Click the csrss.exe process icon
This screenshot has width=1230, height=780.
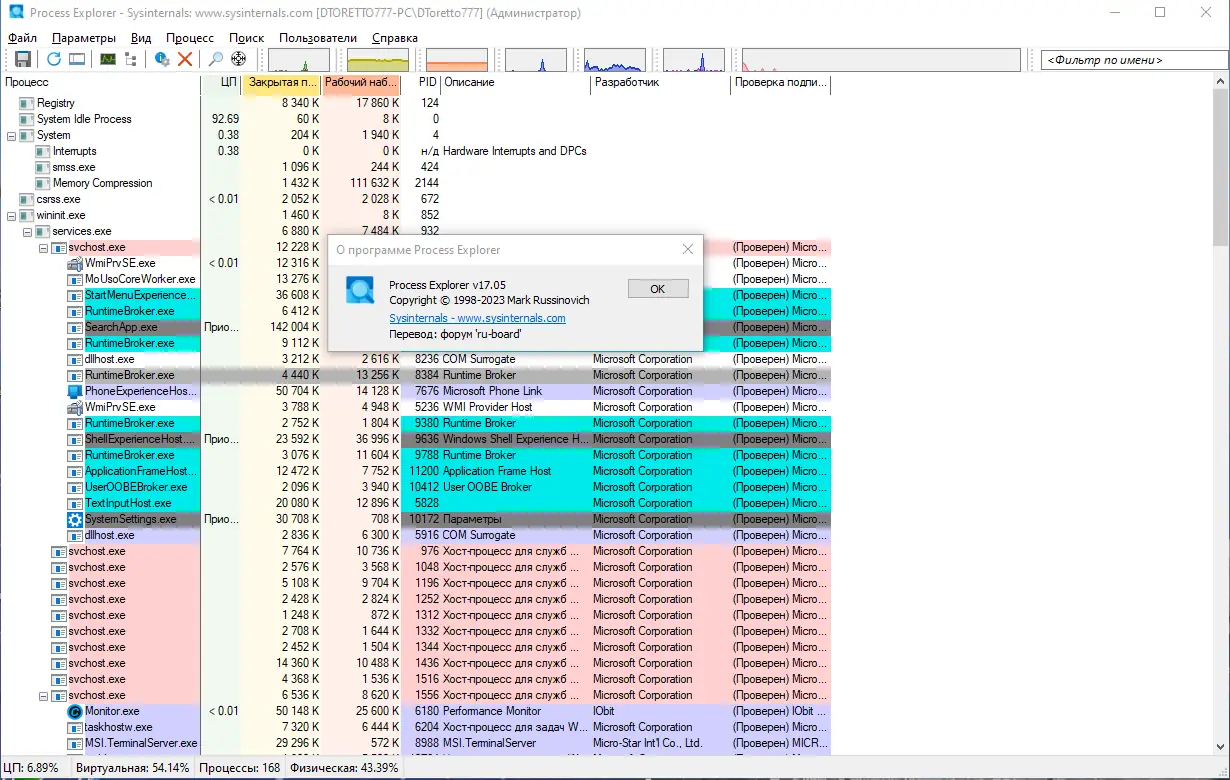click(27, 199)
